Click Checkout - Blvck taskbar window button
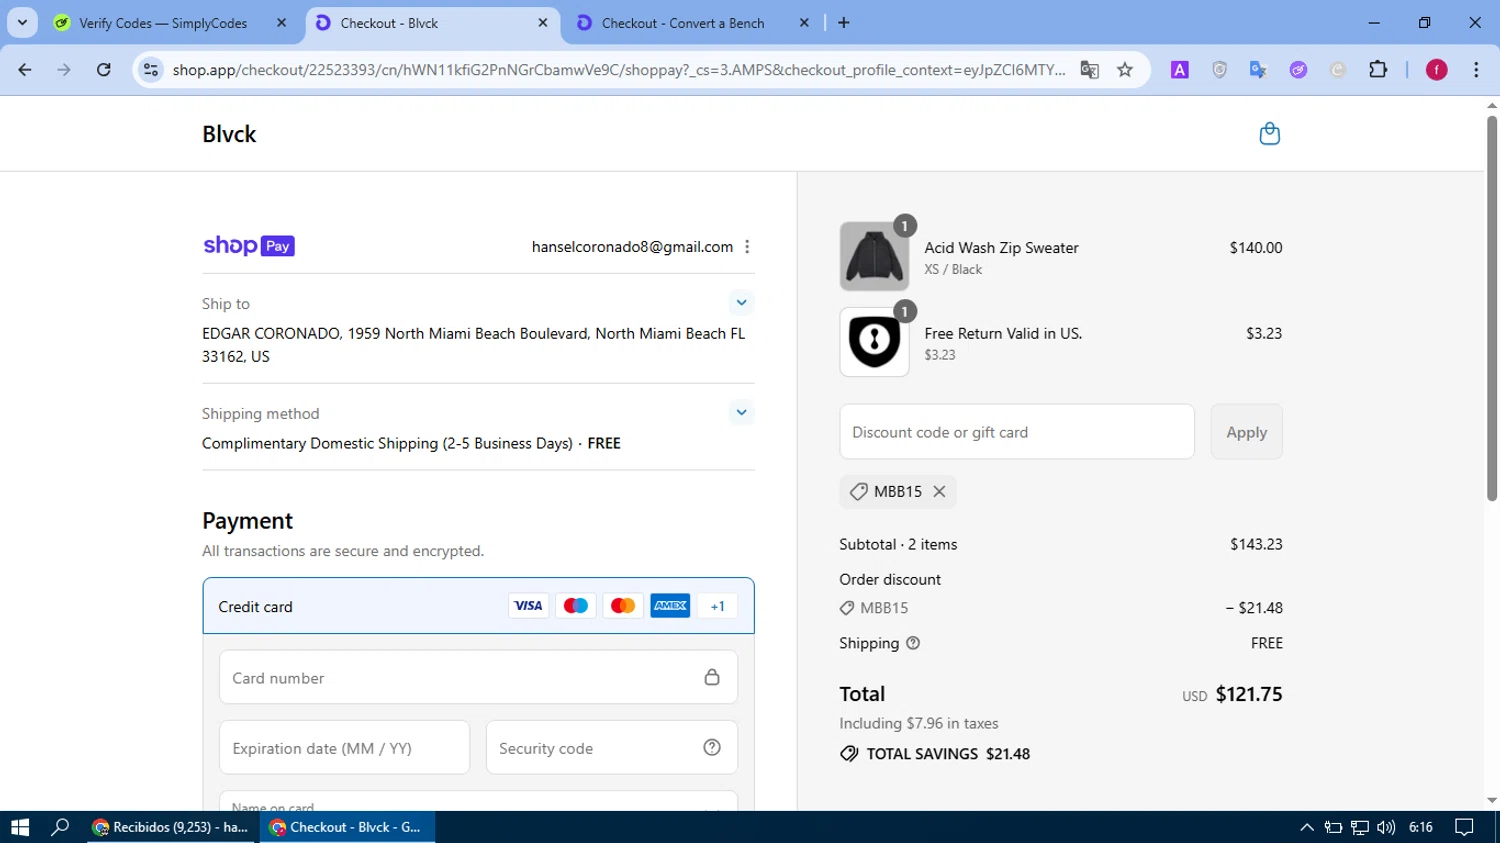Viewport: 1500px width, 843px height. [x=348, y=827]
